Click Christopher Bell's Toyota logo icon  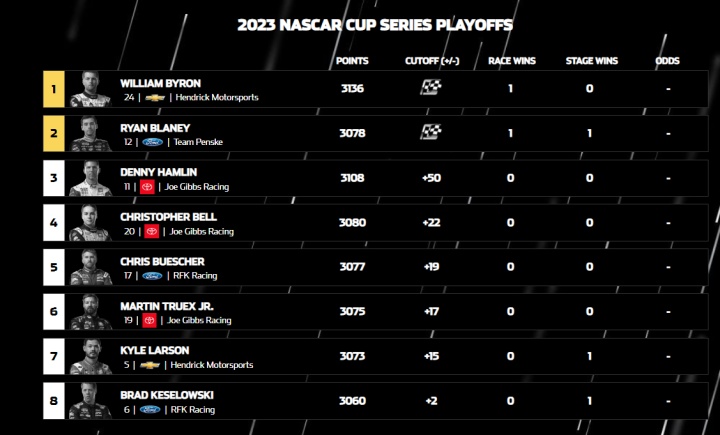pos(152,231)
